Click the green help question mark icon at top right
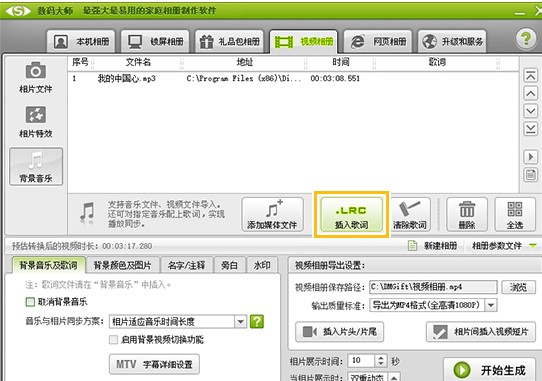Screen dimensions: 542x381 pos(526,38)
